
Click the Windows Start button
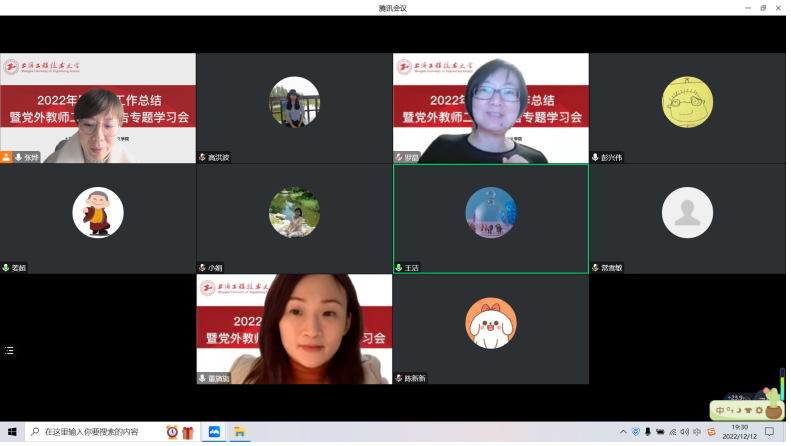13,432
